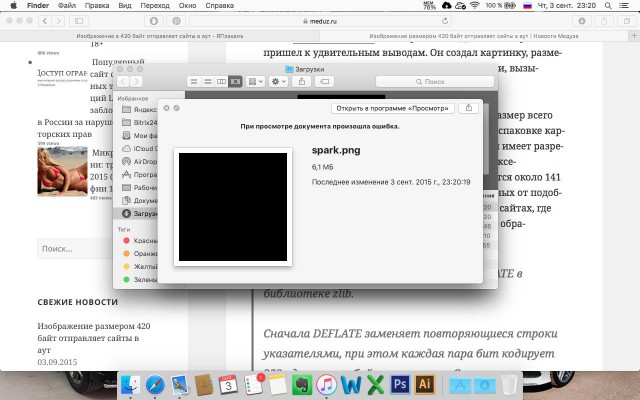Open the Downloads stack in the Dock

[x=485, y=385]
